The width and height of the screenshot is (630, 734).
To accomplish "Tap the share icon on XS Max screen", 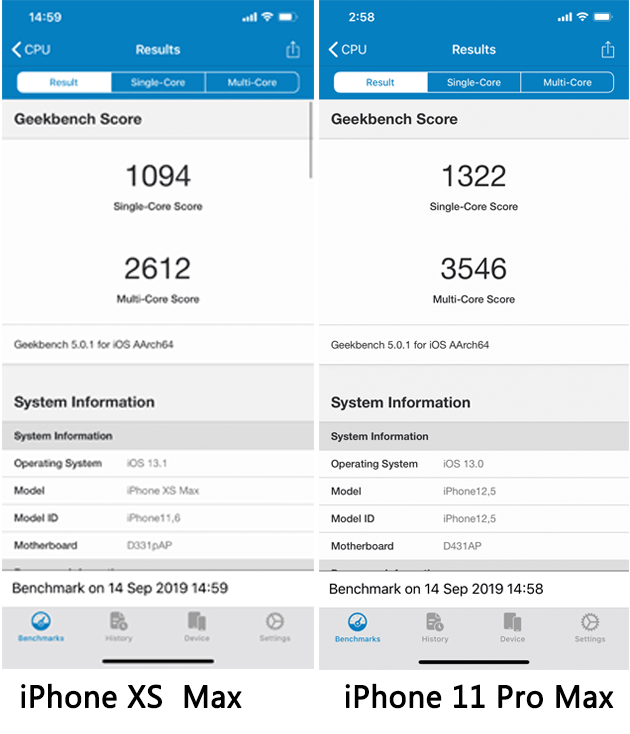I will point(293,49).
